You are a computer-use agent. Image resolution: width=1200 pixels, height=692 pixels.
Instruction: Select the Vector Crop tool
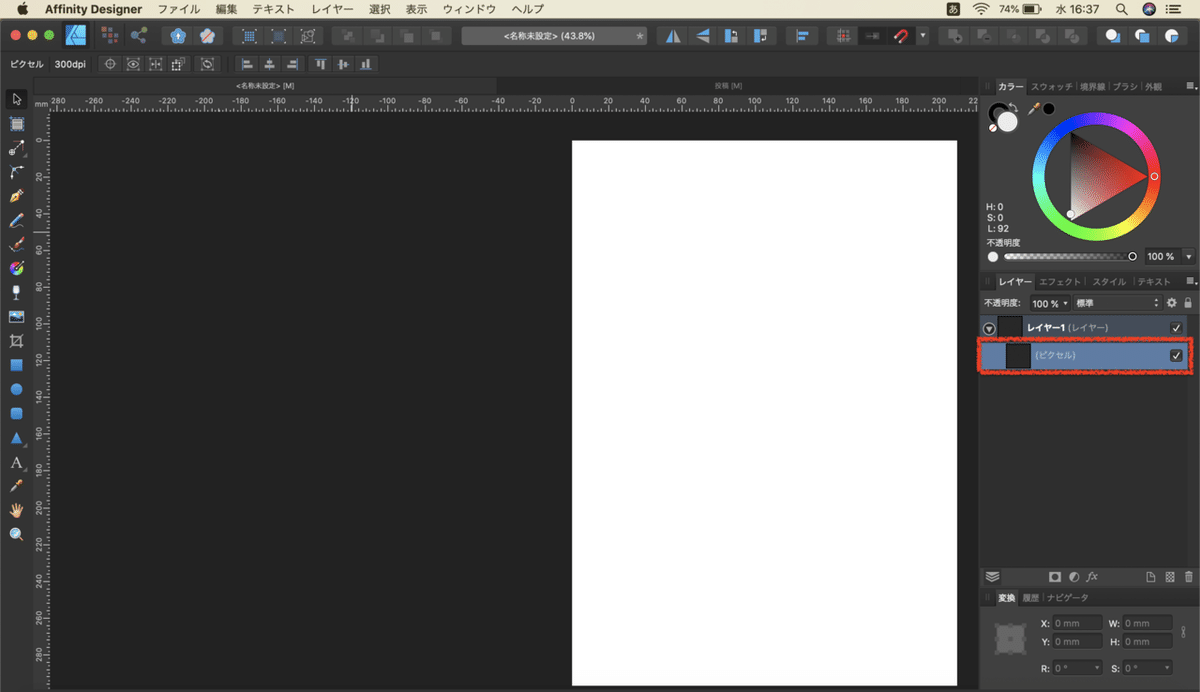[x=16, y=341]
